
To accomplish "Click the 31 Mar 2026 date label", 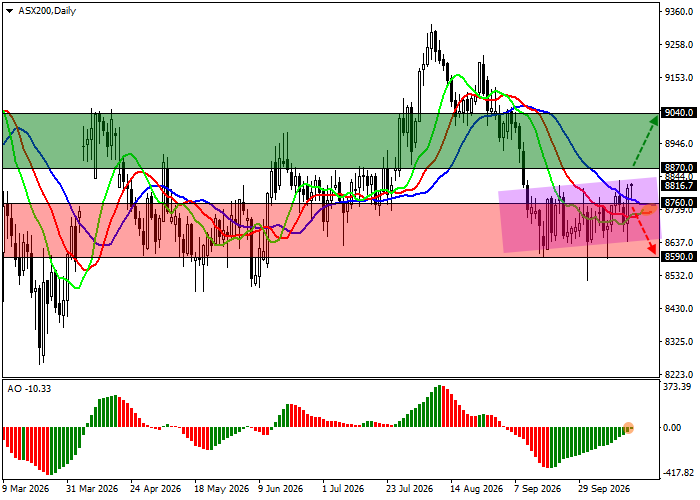I will click(x=92, y=489).
